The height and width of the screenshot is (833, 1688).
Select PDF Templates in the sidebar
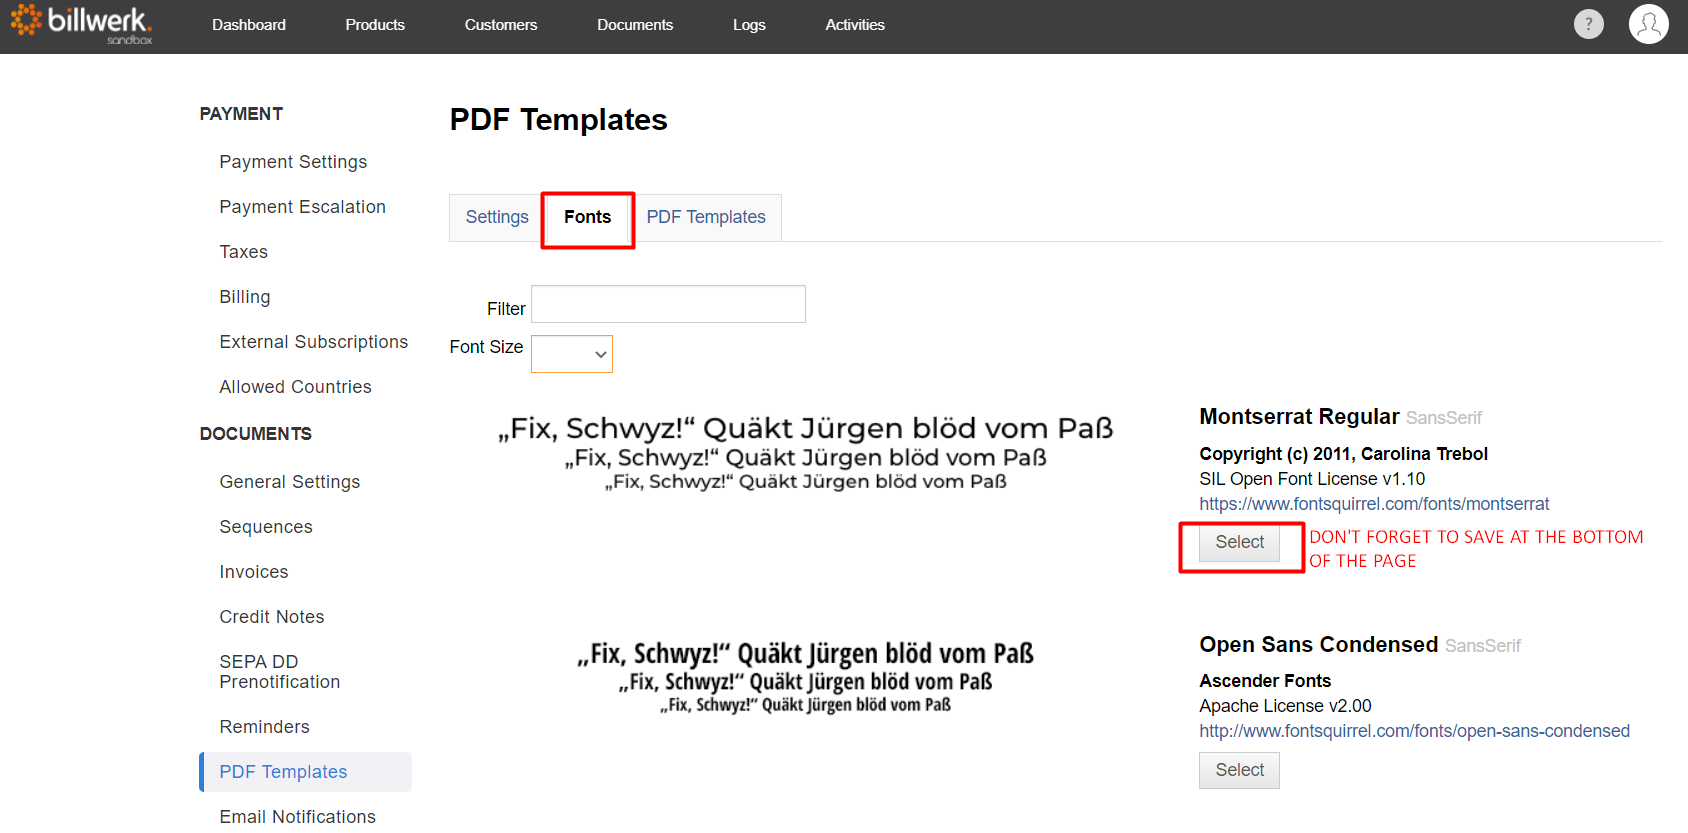305,772
